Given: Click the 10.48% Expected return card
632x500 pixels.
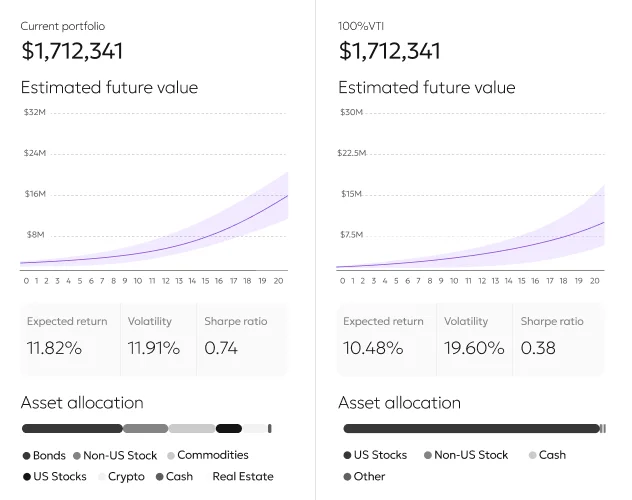Looking at the screenshot, I should (x=386, y=337).
